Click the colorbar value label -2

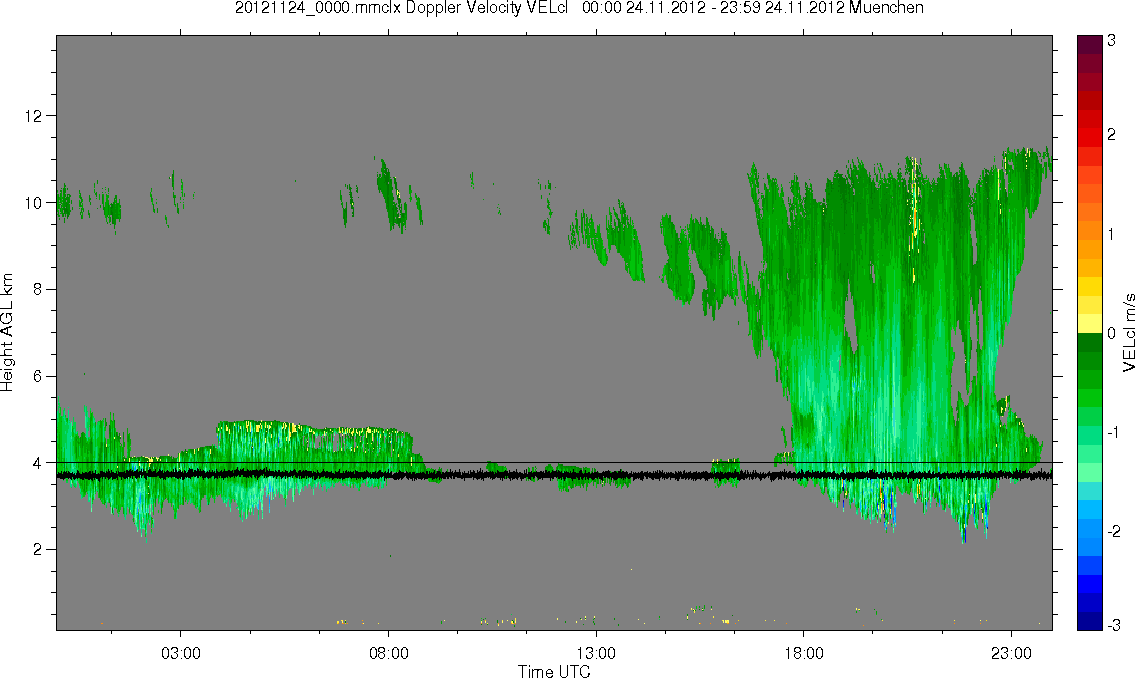[1114, 532]
